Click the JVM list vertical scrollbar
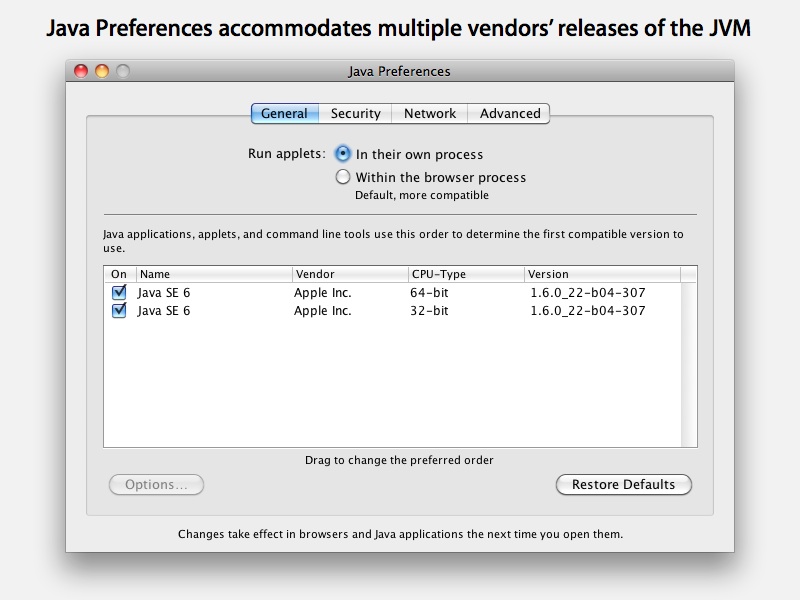 pyautogui.click(x=689, y=365)
